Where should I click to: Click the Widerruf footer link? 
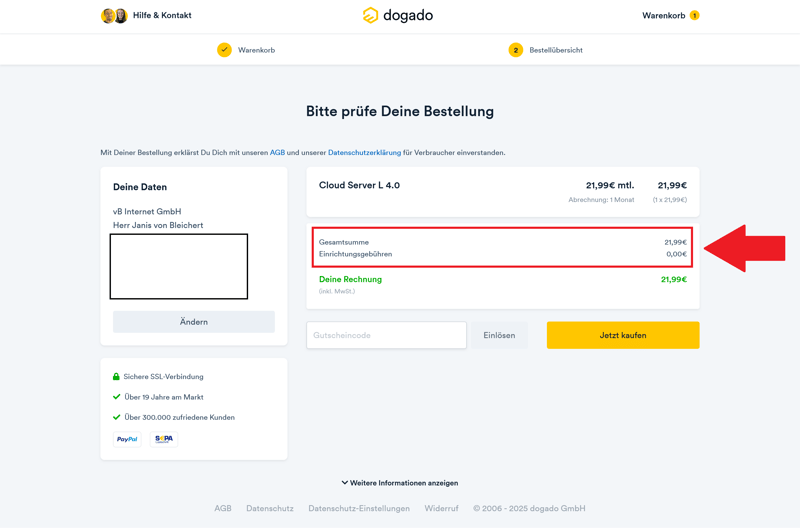441,508
